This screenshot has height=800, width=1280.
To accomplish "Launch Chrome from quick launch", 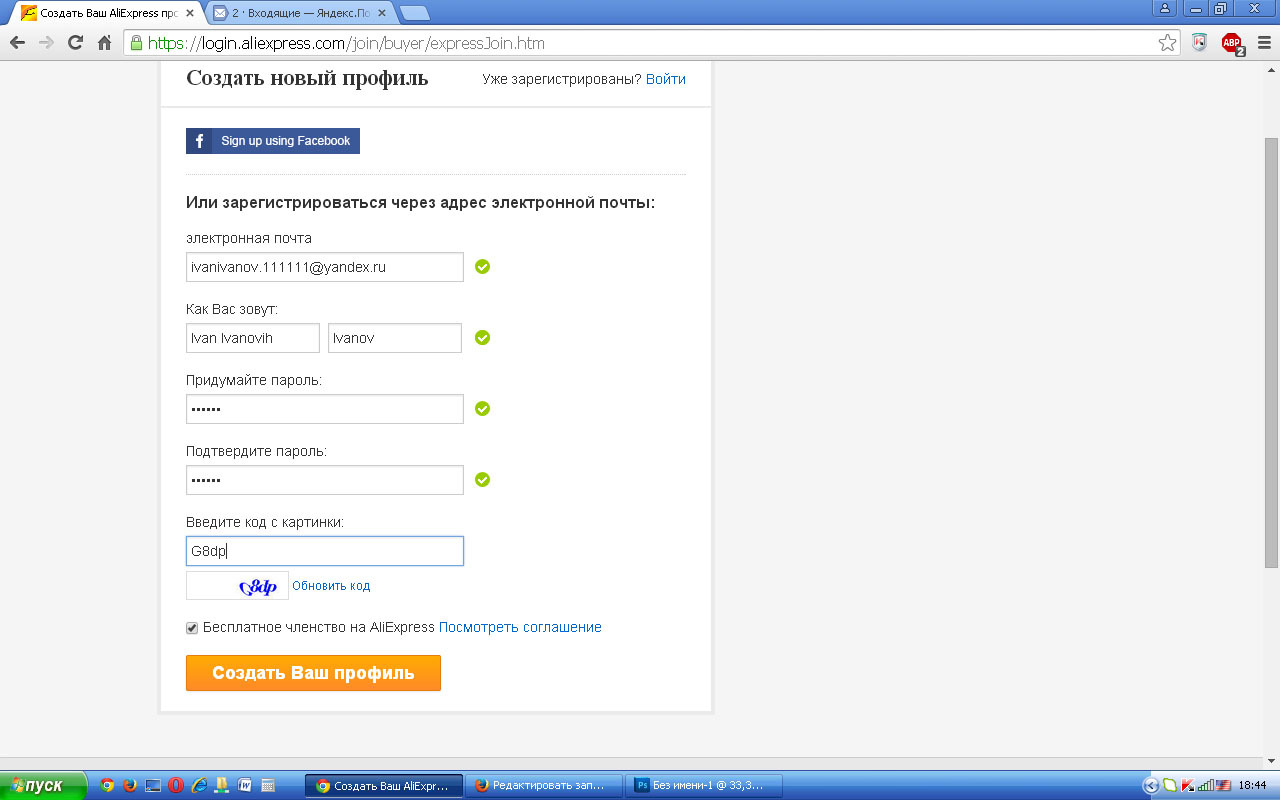I will pos(107,786).
